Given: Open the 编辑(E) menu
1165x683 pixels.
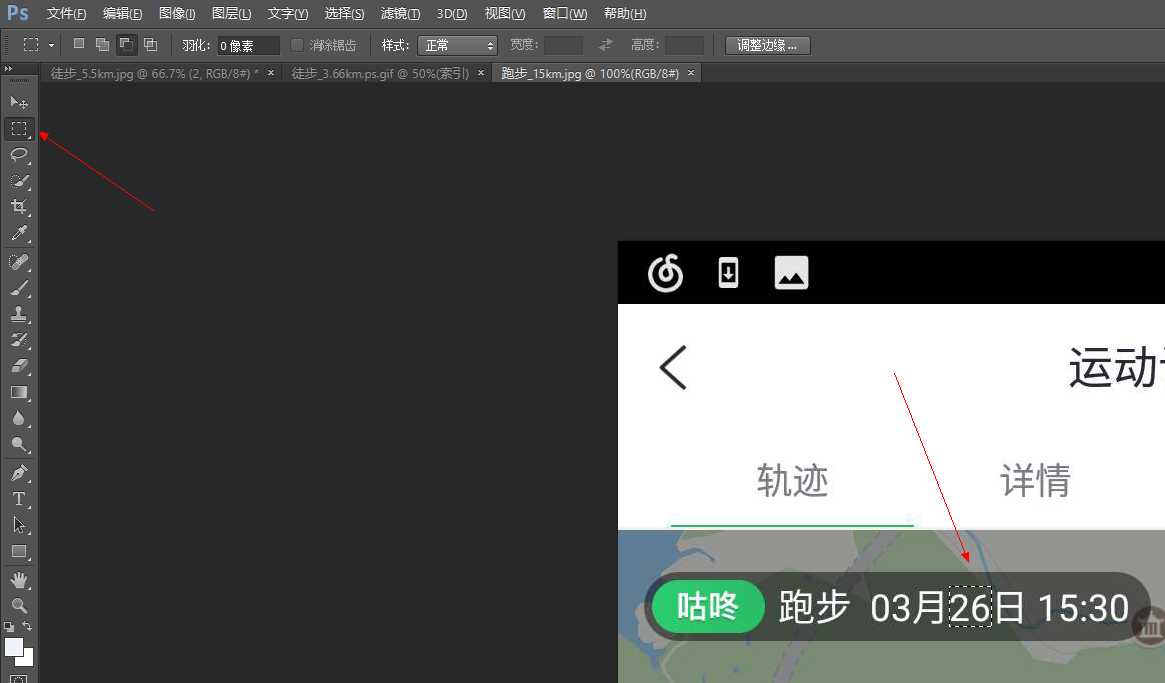Looking at the screenshot, I should 122,13.
